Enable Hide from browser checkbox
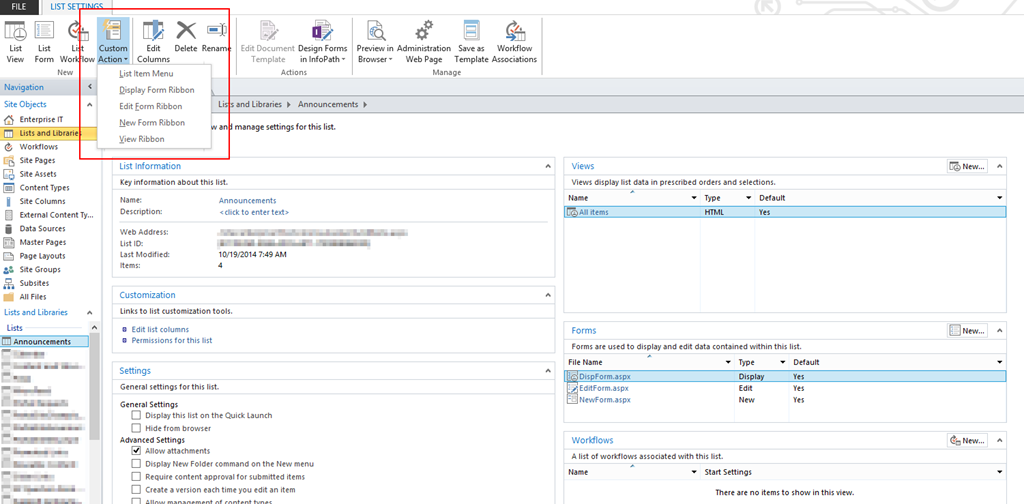 point(136,427)
